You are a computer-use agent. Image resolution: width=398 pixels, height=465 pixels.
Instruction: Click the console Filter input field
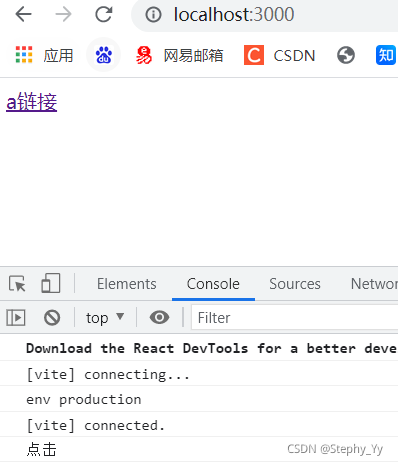295,317
